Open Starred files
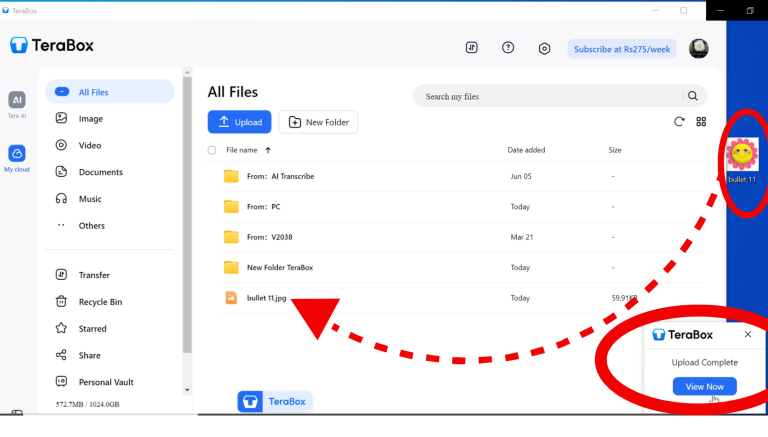This screenshot has height=437, width=768. pos(92,328)
